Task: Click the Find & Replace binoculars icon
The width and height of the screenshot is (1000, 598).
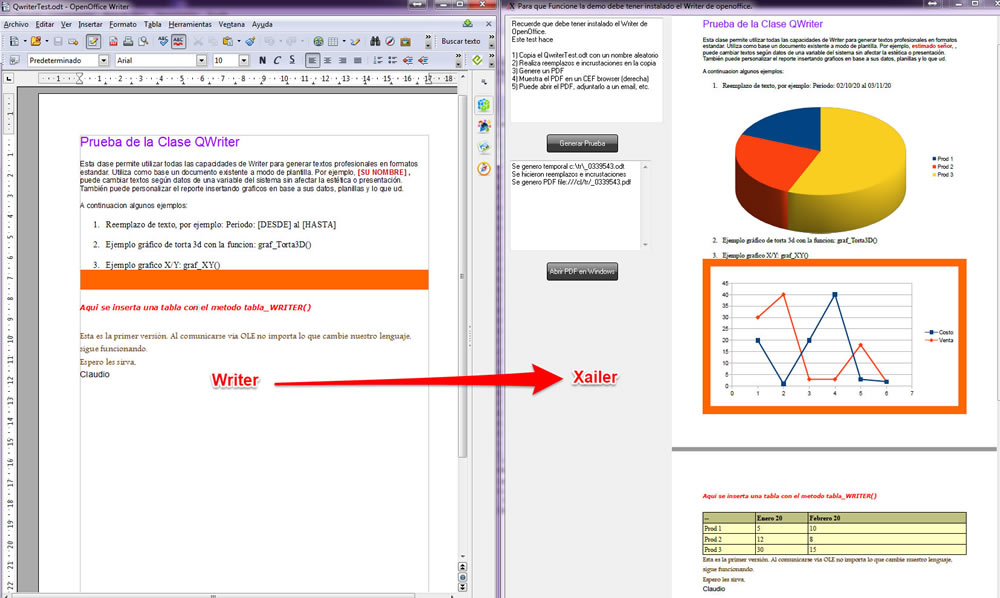Action: (x=375, y=41)
